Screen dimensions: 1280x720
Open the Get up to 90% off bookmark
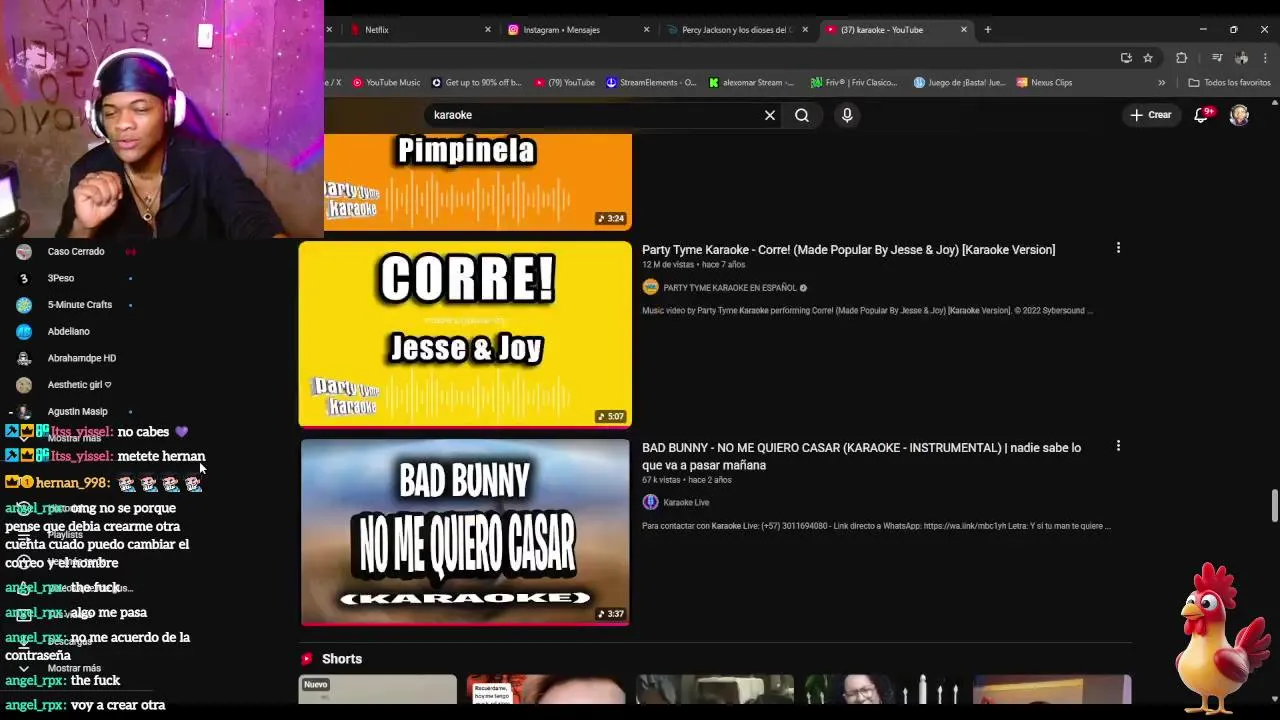477,83
